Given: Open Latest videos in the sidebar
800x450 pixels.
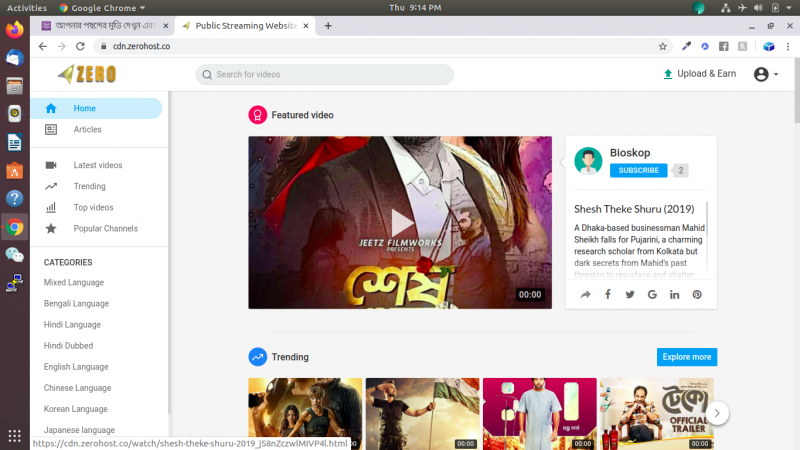Looking at the screenshot, I should (97, 165).
